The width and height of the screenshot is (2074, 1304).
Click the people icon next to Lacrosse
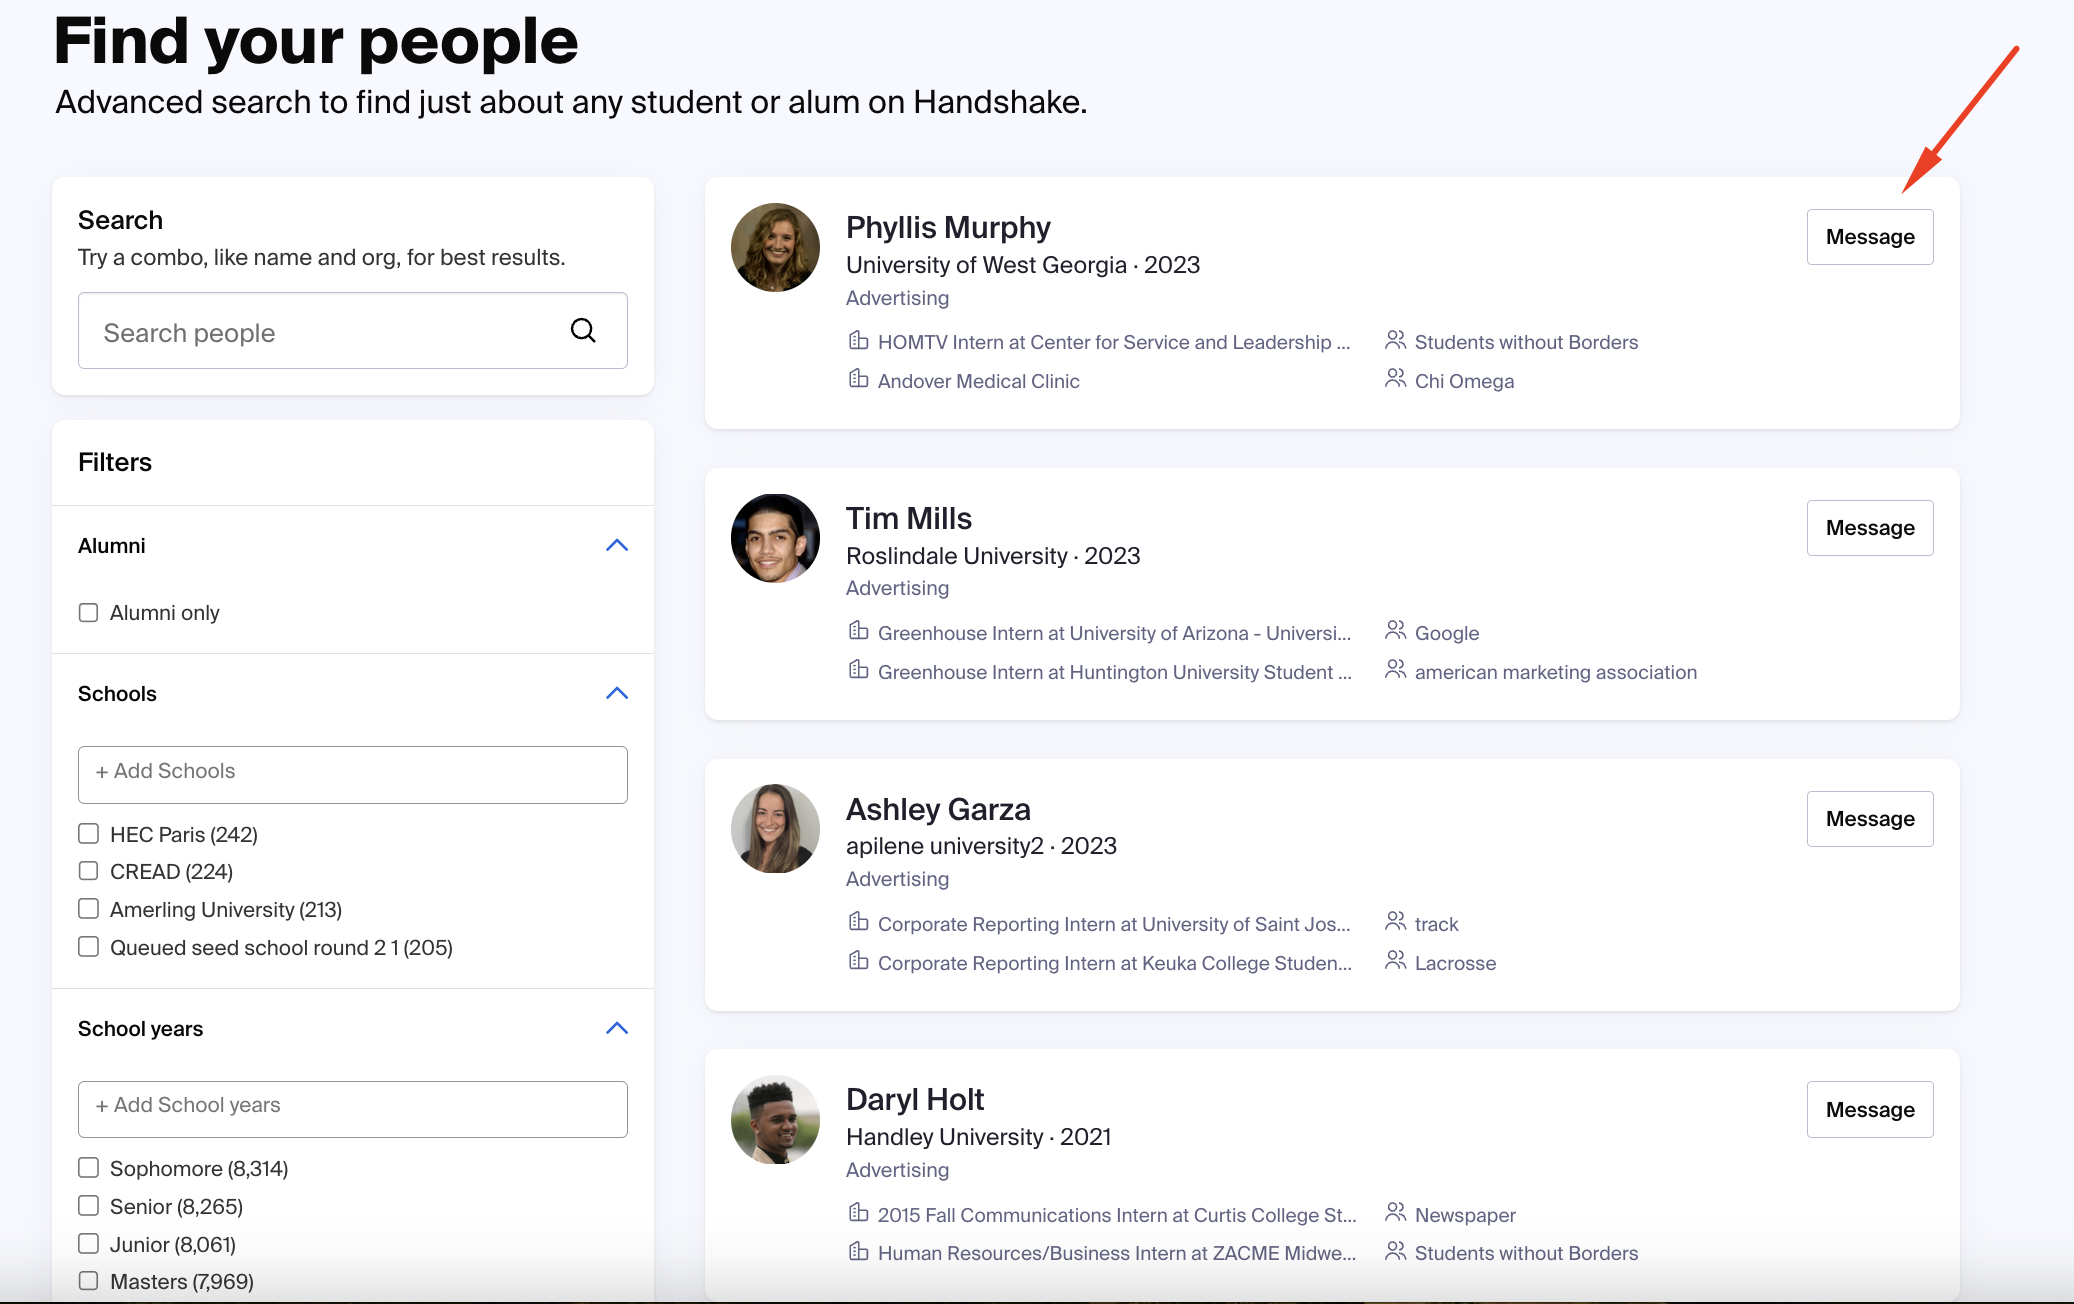pyautogui.click(x=1395, y=961)
